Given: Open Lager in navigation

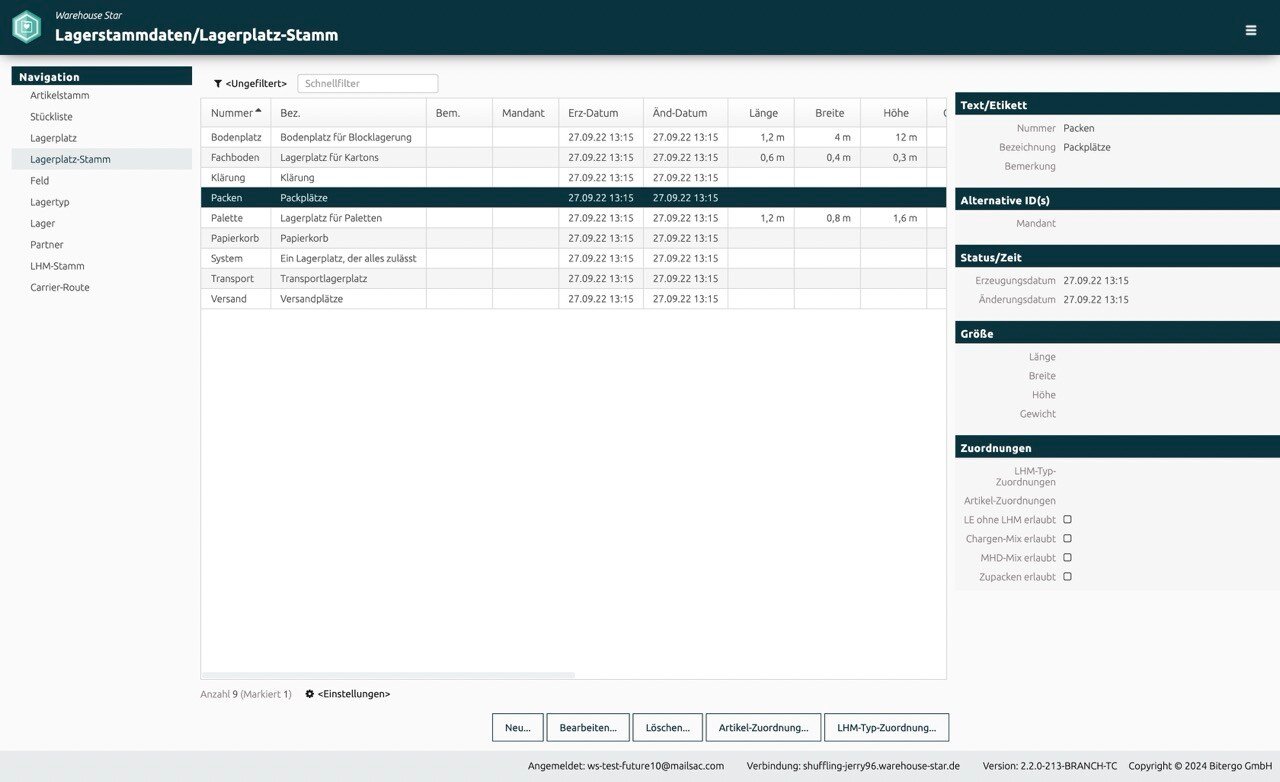Looking at the screenshot, I should tap(102, 223).
